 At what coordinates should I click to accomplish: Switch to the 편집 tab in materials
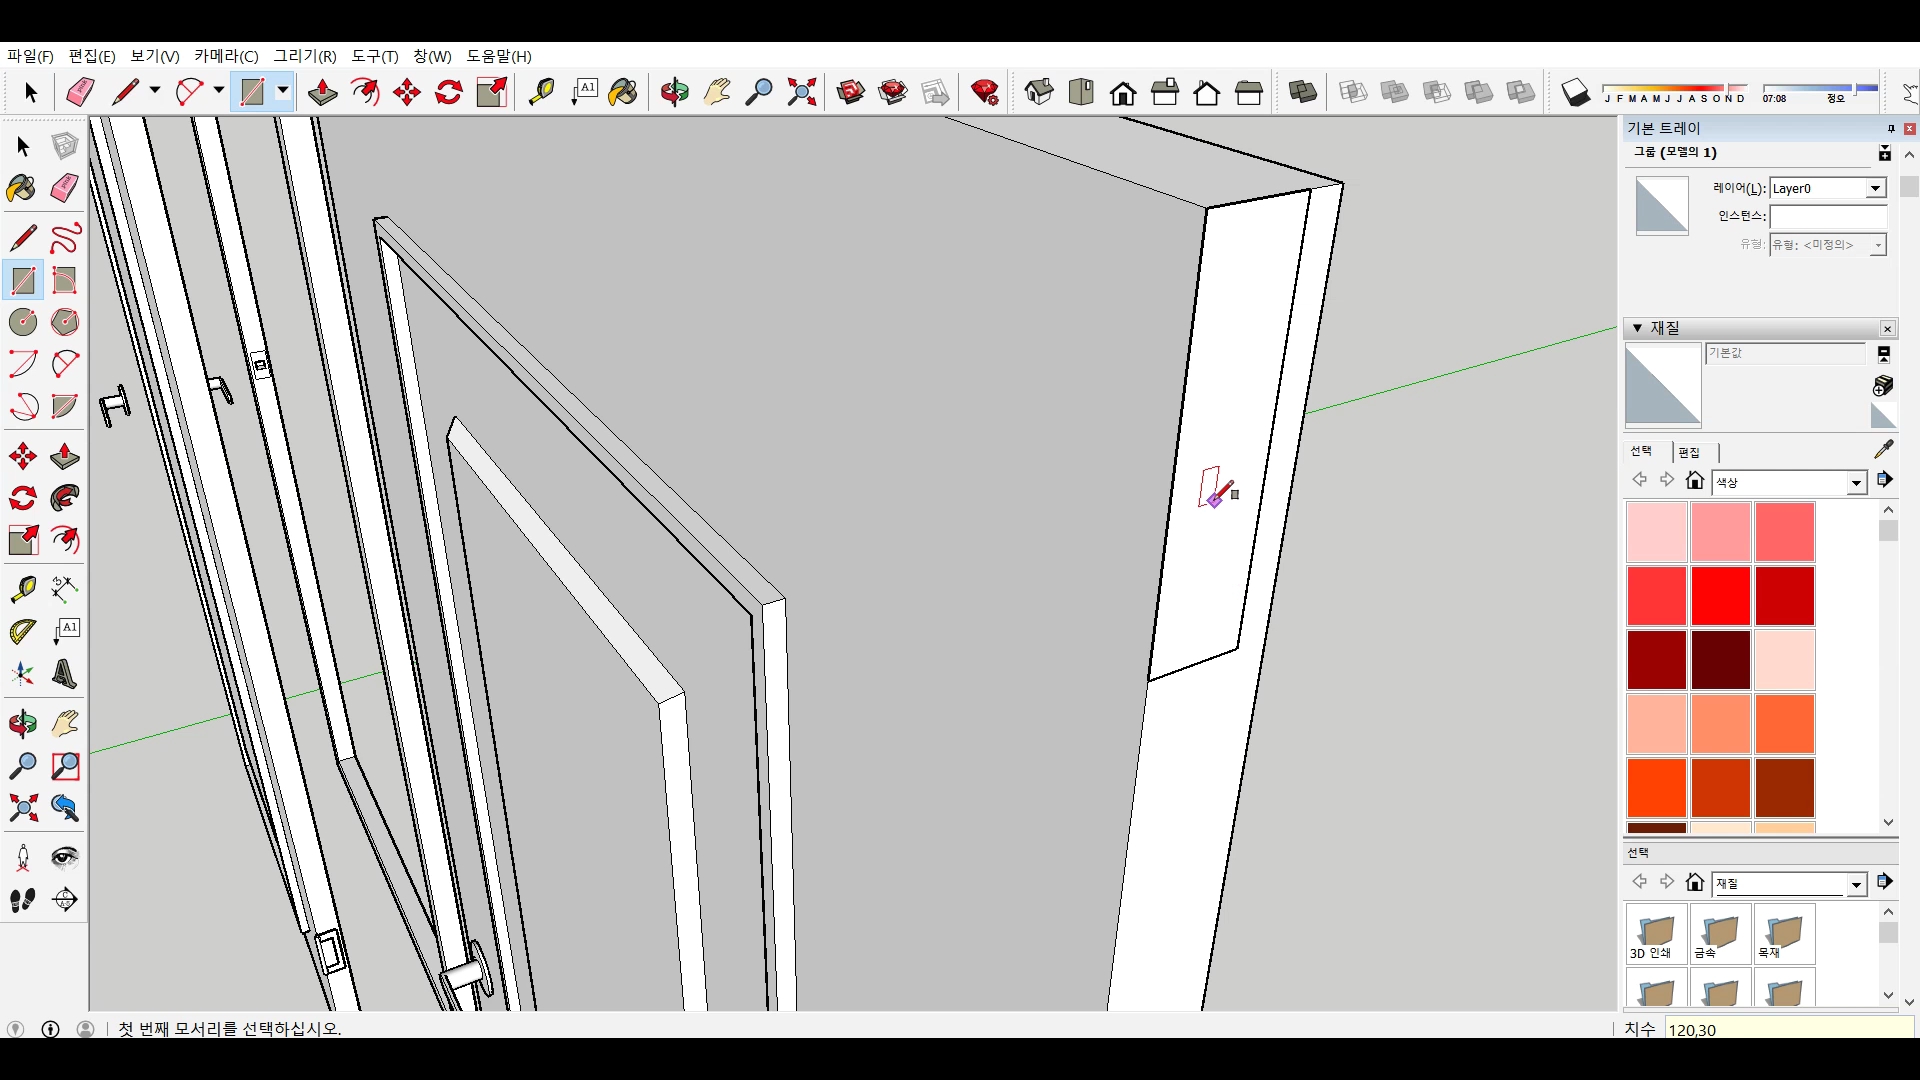tap(1689, 452)
